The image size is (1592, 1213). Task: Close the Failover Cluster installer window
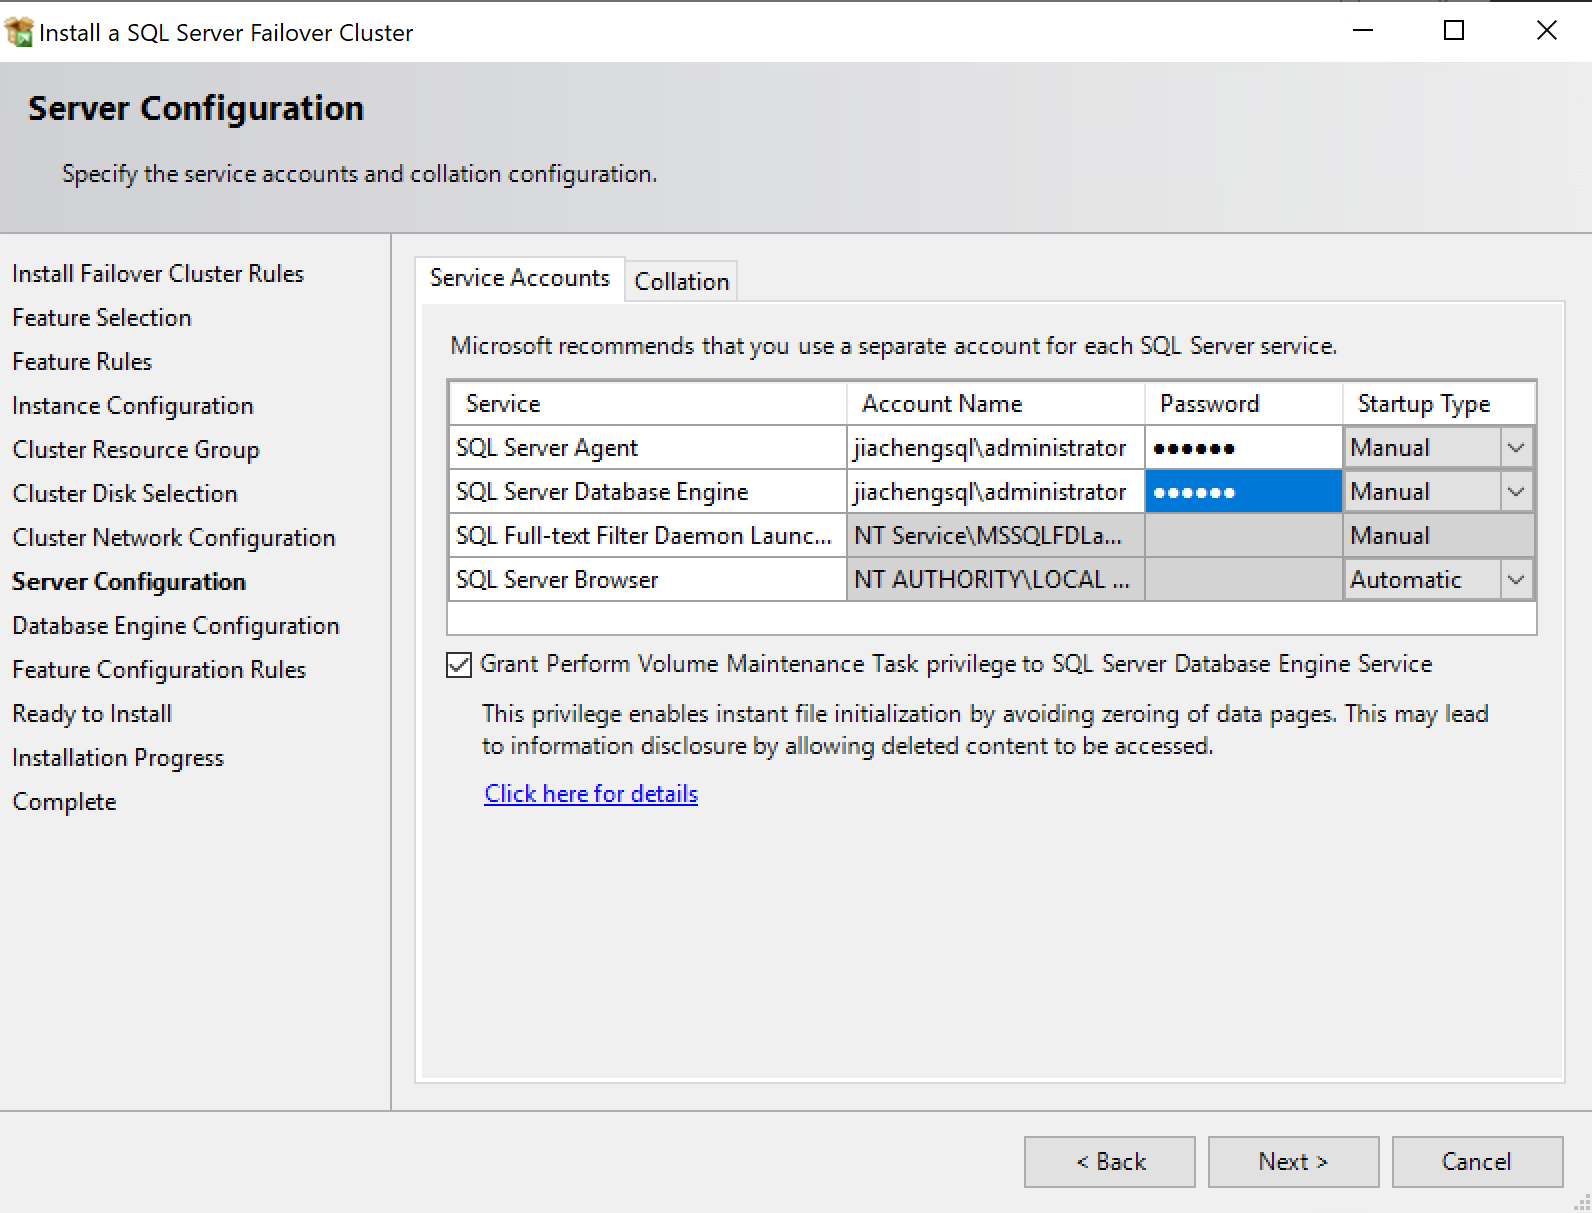tap(1546, 31)
